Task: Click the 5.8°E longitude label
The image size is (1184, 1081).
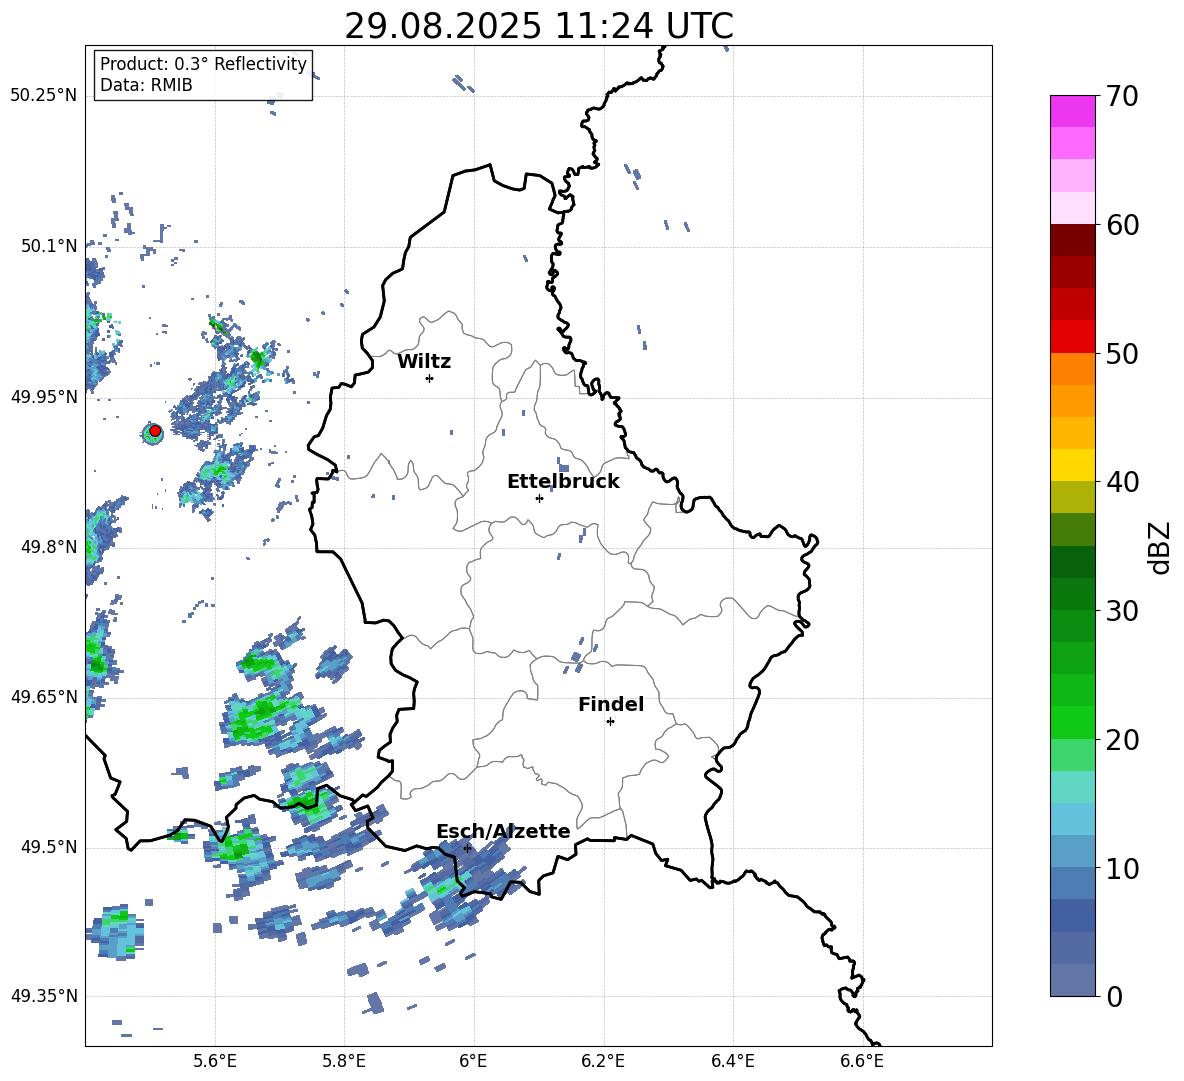Action: (x=344, y=1061)
